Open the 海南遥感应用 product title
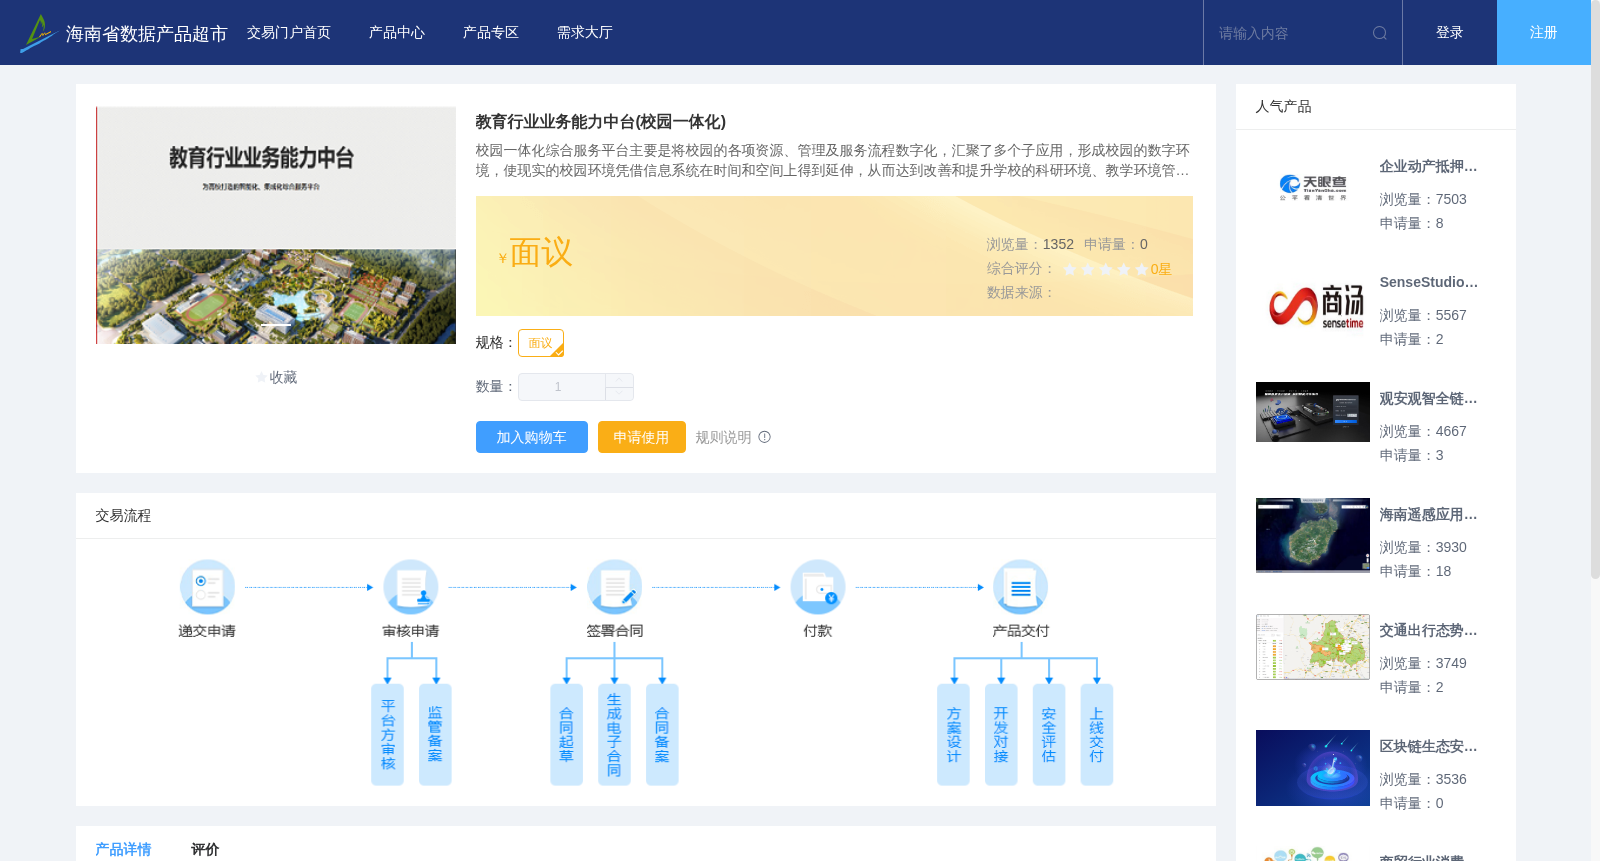This screenshot has width=1600, height=861. (1428, 515)
